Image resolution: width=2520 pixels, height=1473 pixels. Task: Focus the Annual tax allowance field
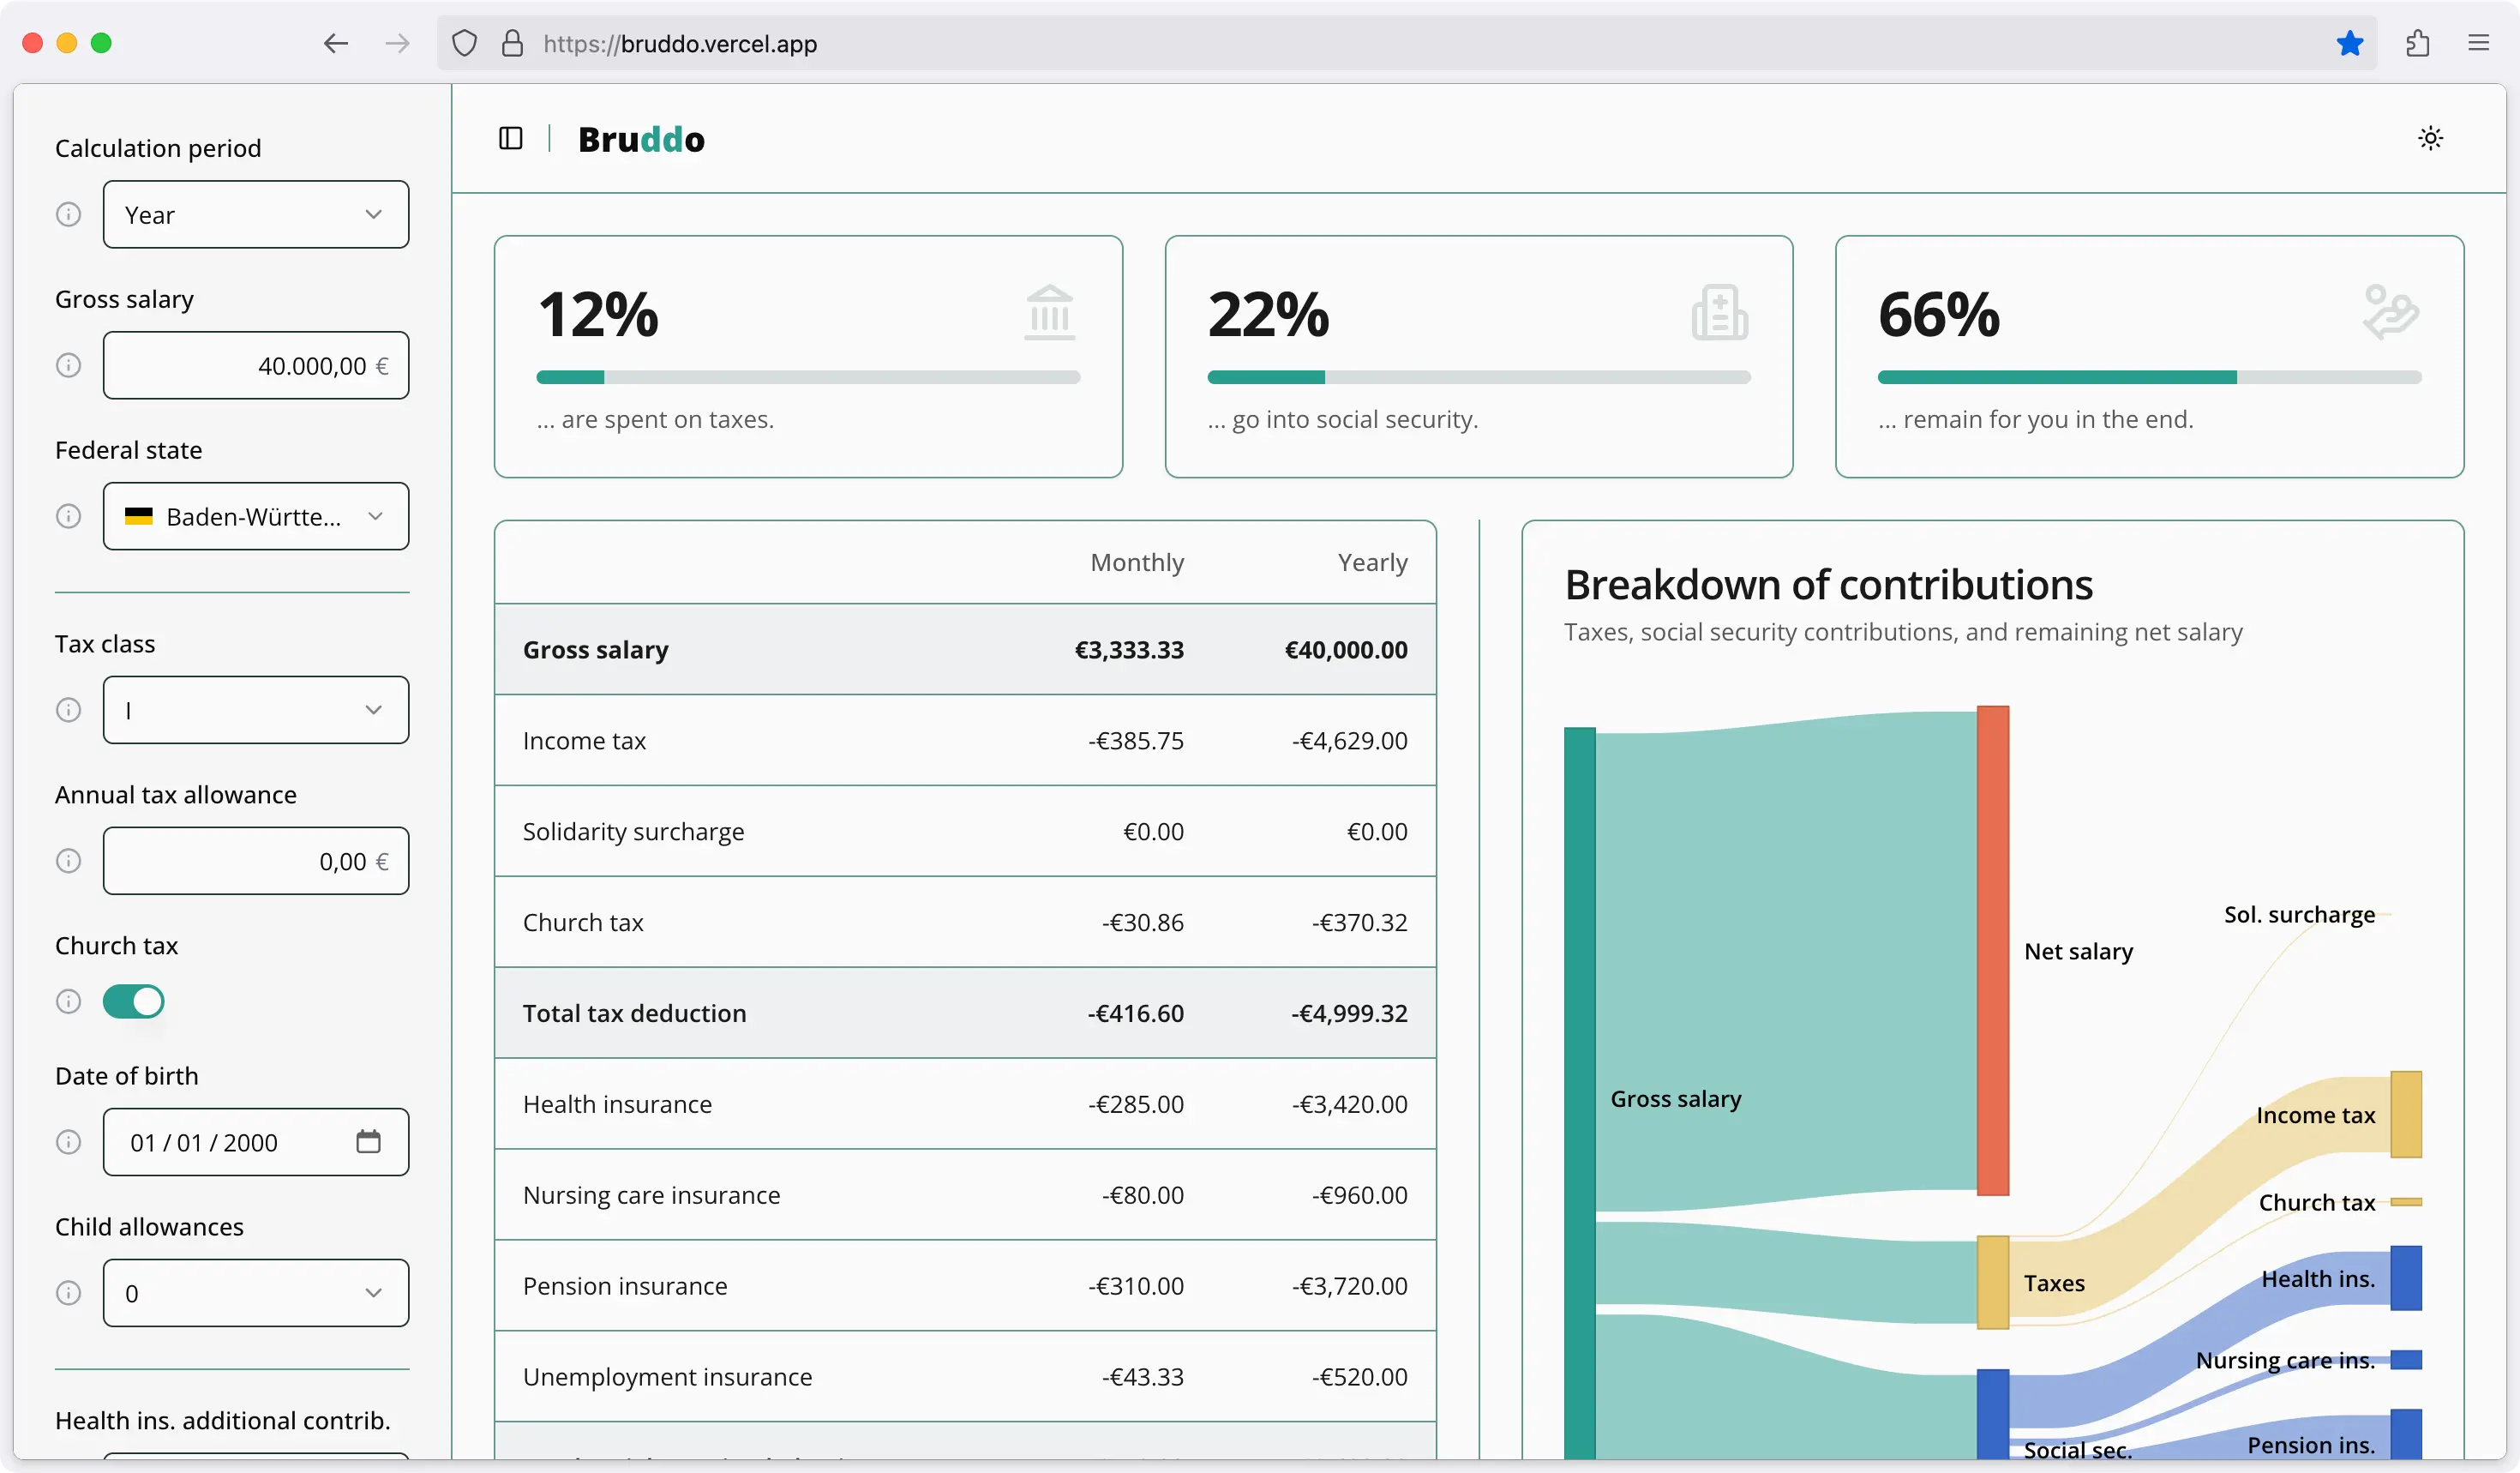tap(255, 861)
